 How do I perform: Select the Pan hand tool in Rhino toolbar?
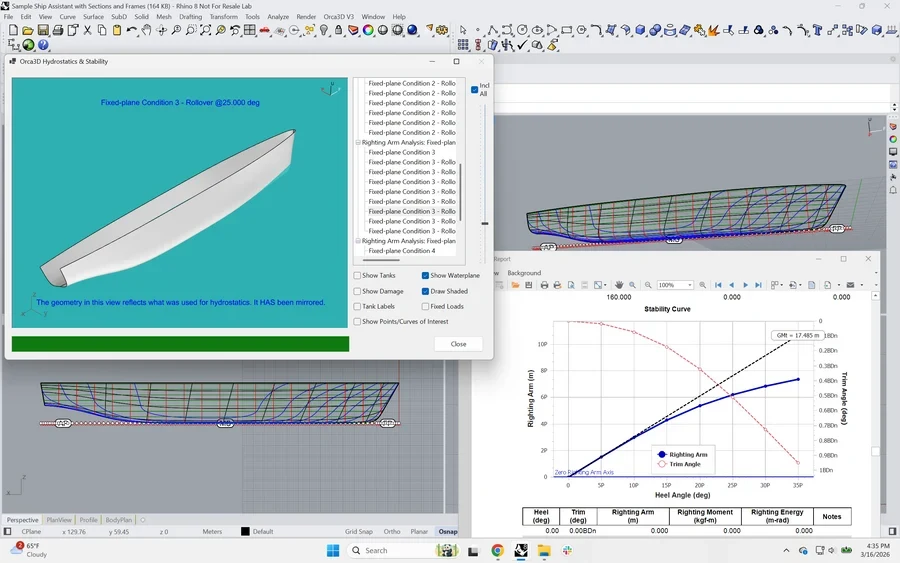coord(146,30)
